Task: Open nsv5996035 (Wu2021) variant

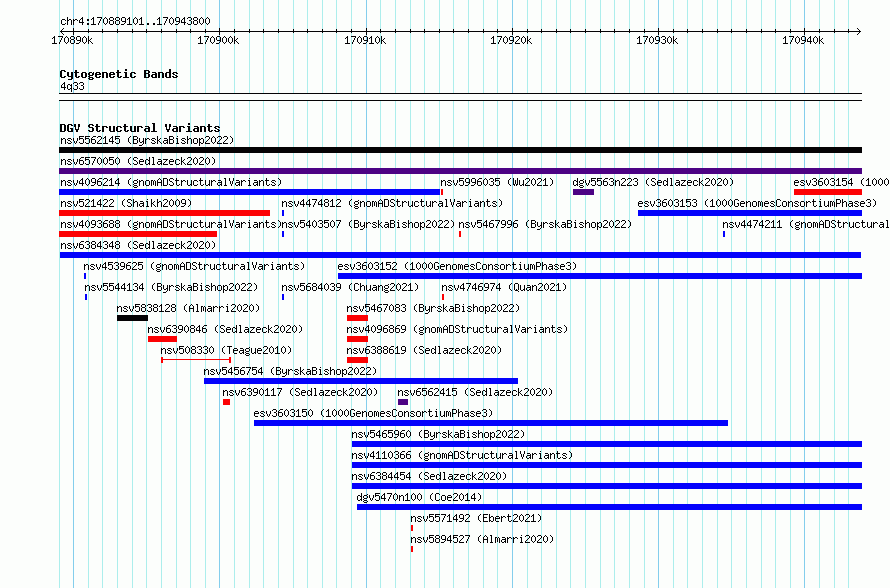Action: coord(497,182)
